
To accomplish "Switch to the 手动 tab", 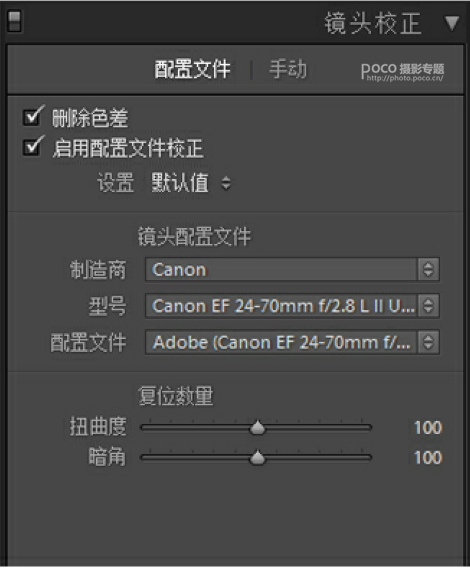I will pos(288,69).
